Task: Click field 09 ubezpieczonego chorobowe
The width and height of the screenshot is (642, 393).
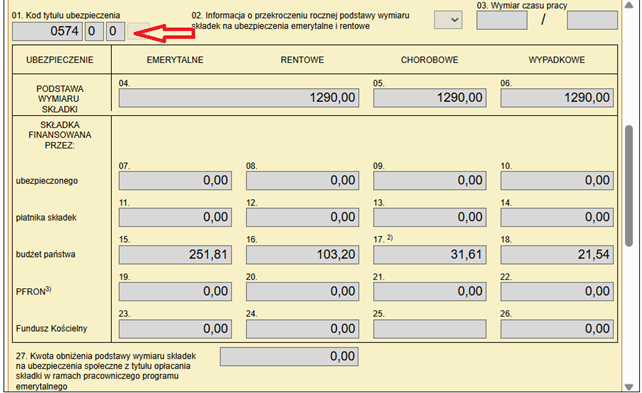Action: pos(430,181)
